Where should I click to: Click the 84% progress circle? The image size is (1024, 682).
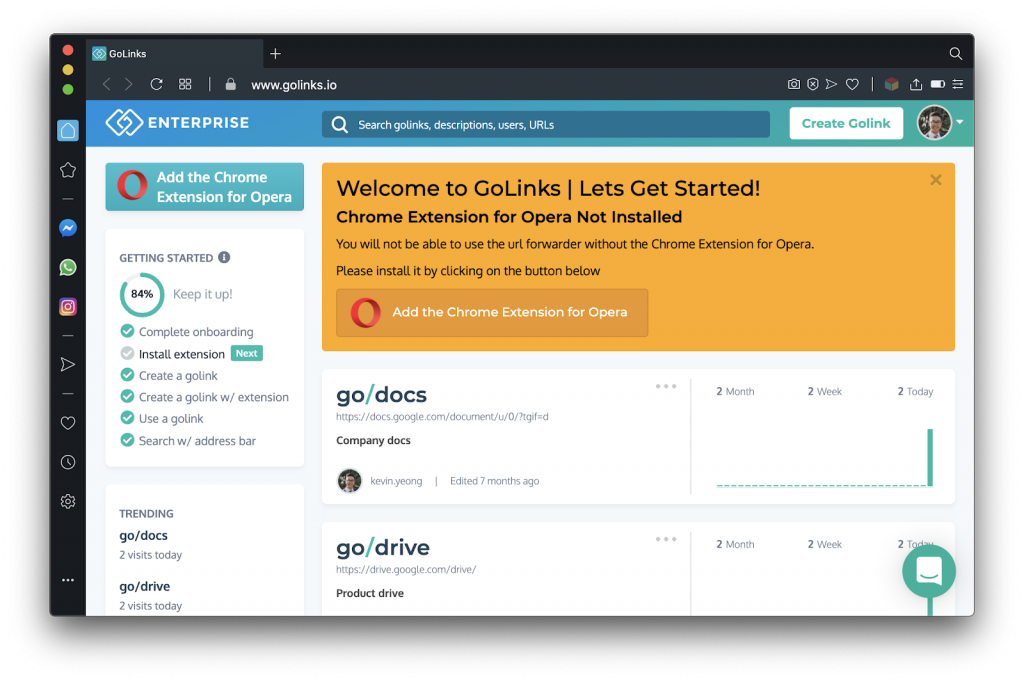point(141,295)
